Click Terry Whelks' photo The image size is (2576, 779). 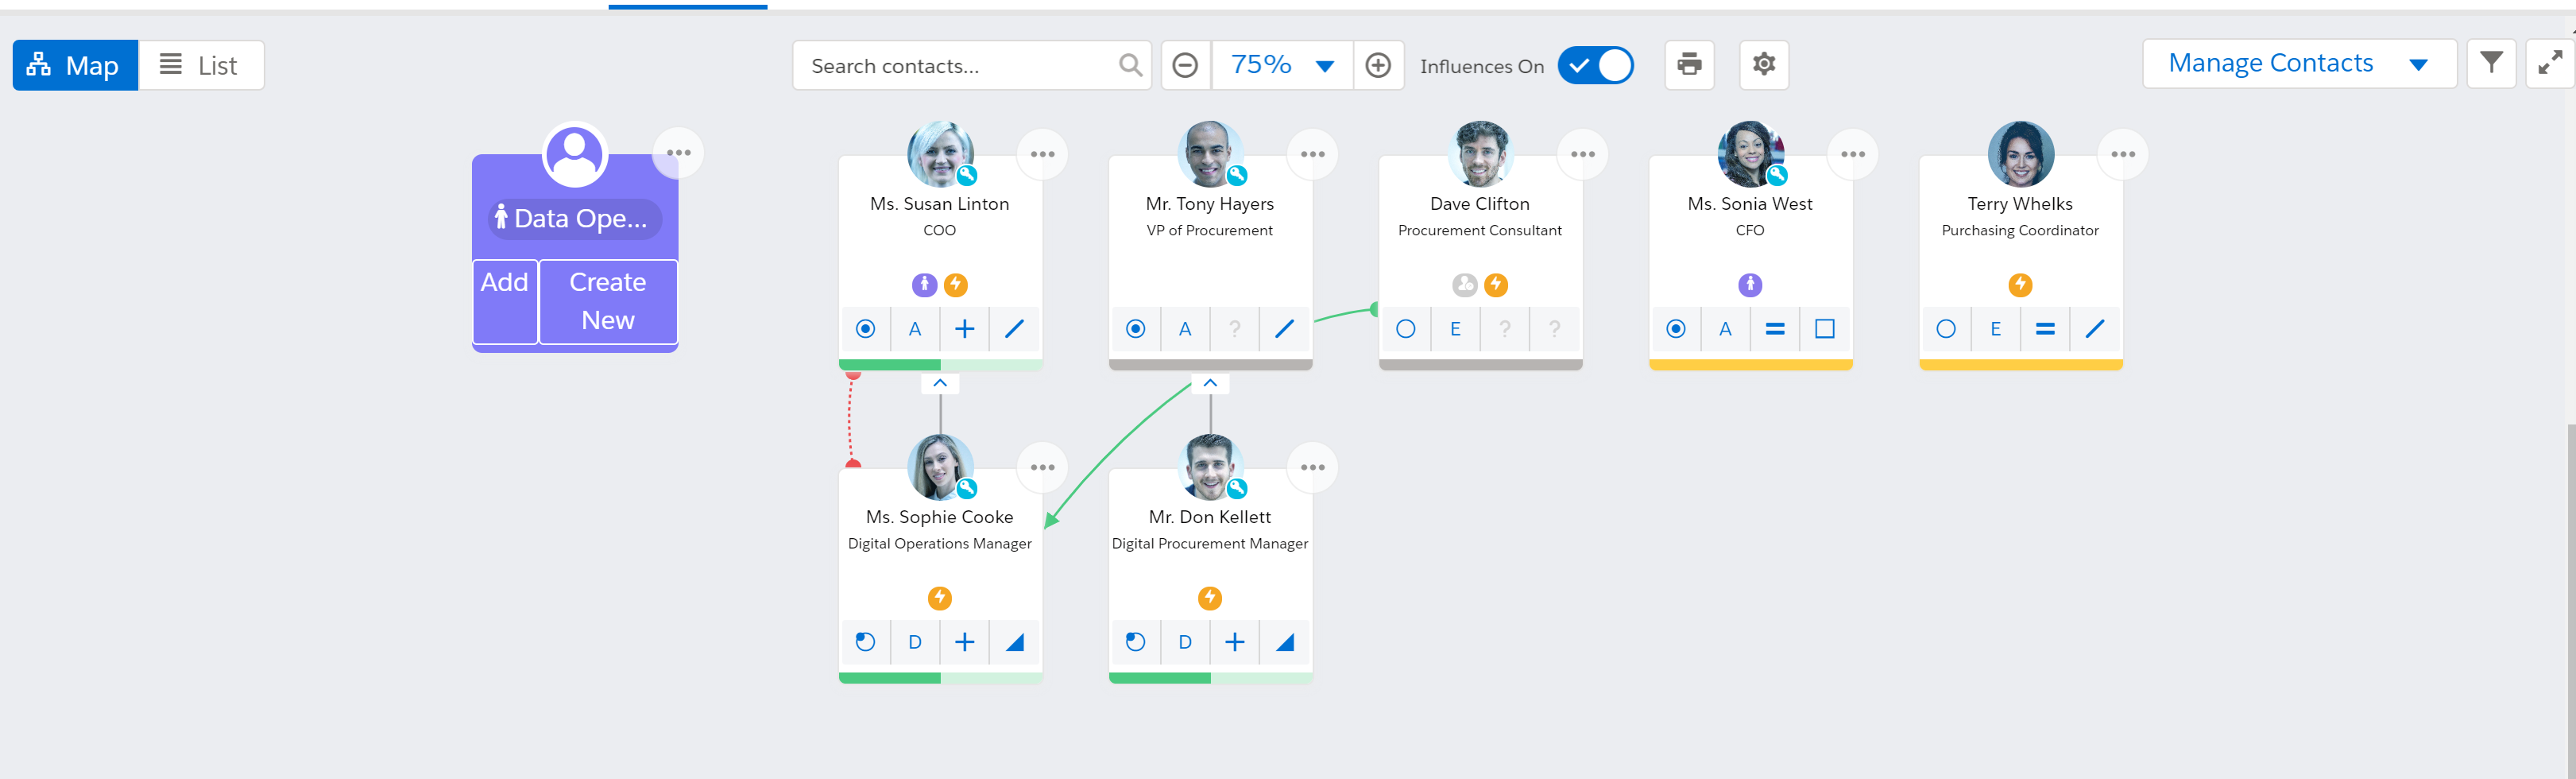[x=2020, y=154]
